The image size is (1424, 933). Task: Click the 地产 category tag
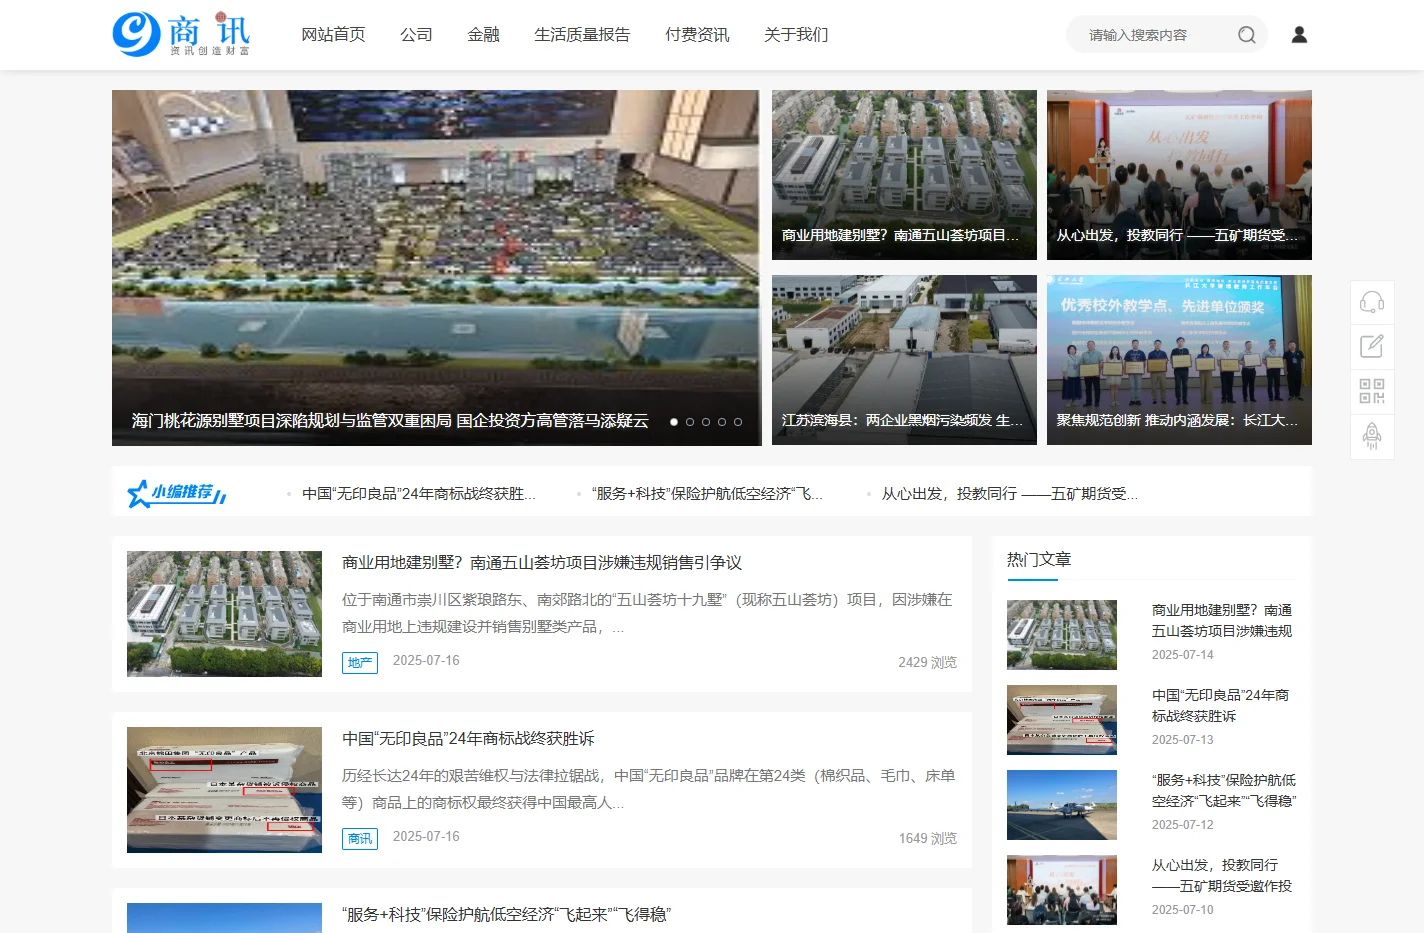360,662
